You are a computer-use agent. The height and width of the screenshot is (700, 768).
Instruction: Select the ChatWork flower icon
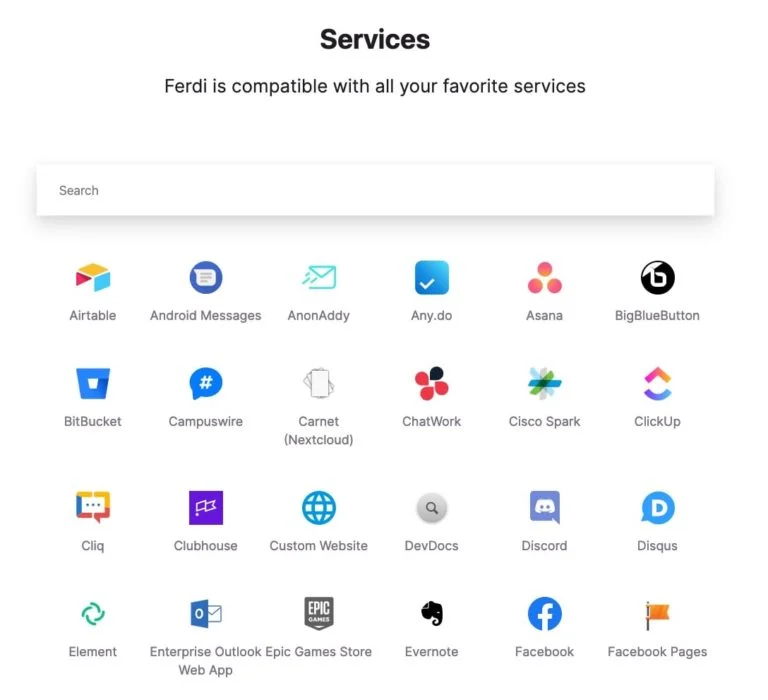432,383
